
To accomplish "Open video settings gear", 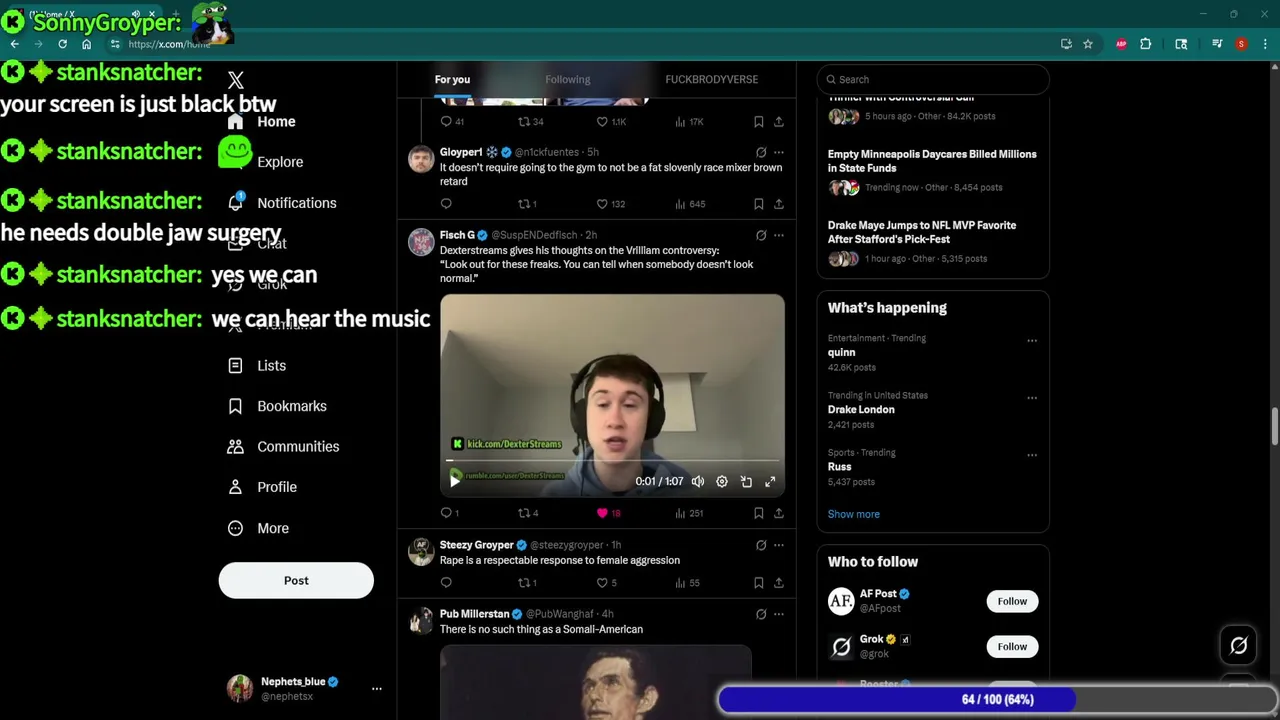I will (x=722, y=481).
